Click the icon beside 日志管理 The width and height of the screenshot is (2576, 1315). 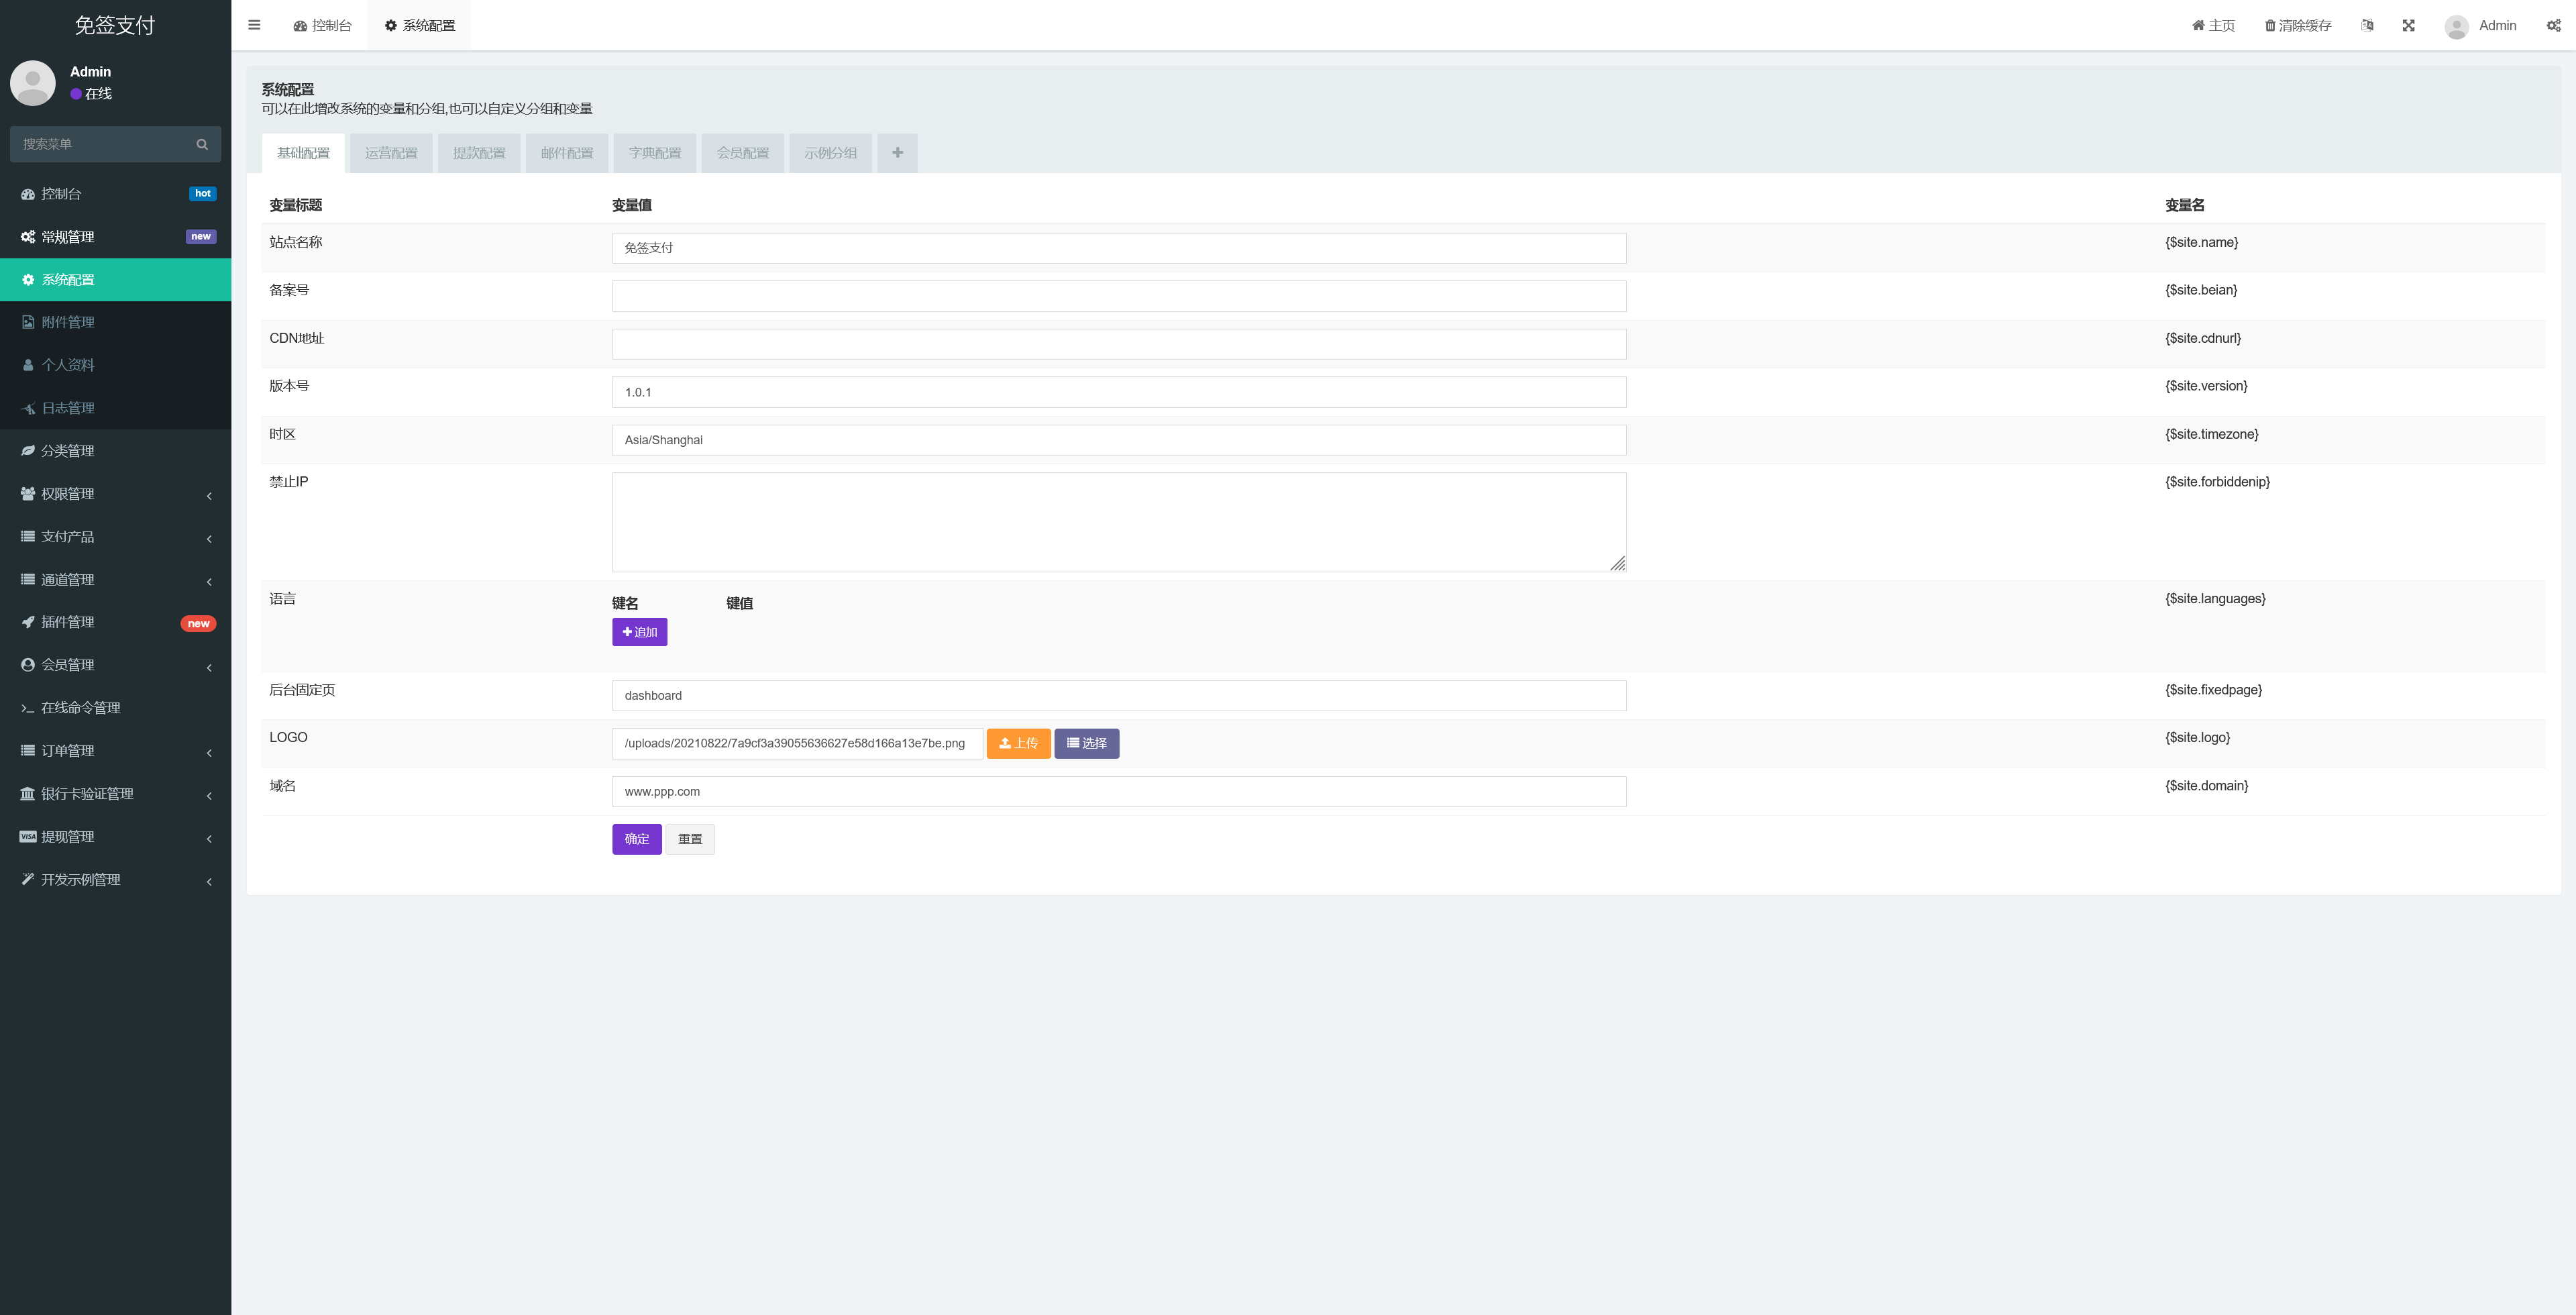[x=28, y=408]
